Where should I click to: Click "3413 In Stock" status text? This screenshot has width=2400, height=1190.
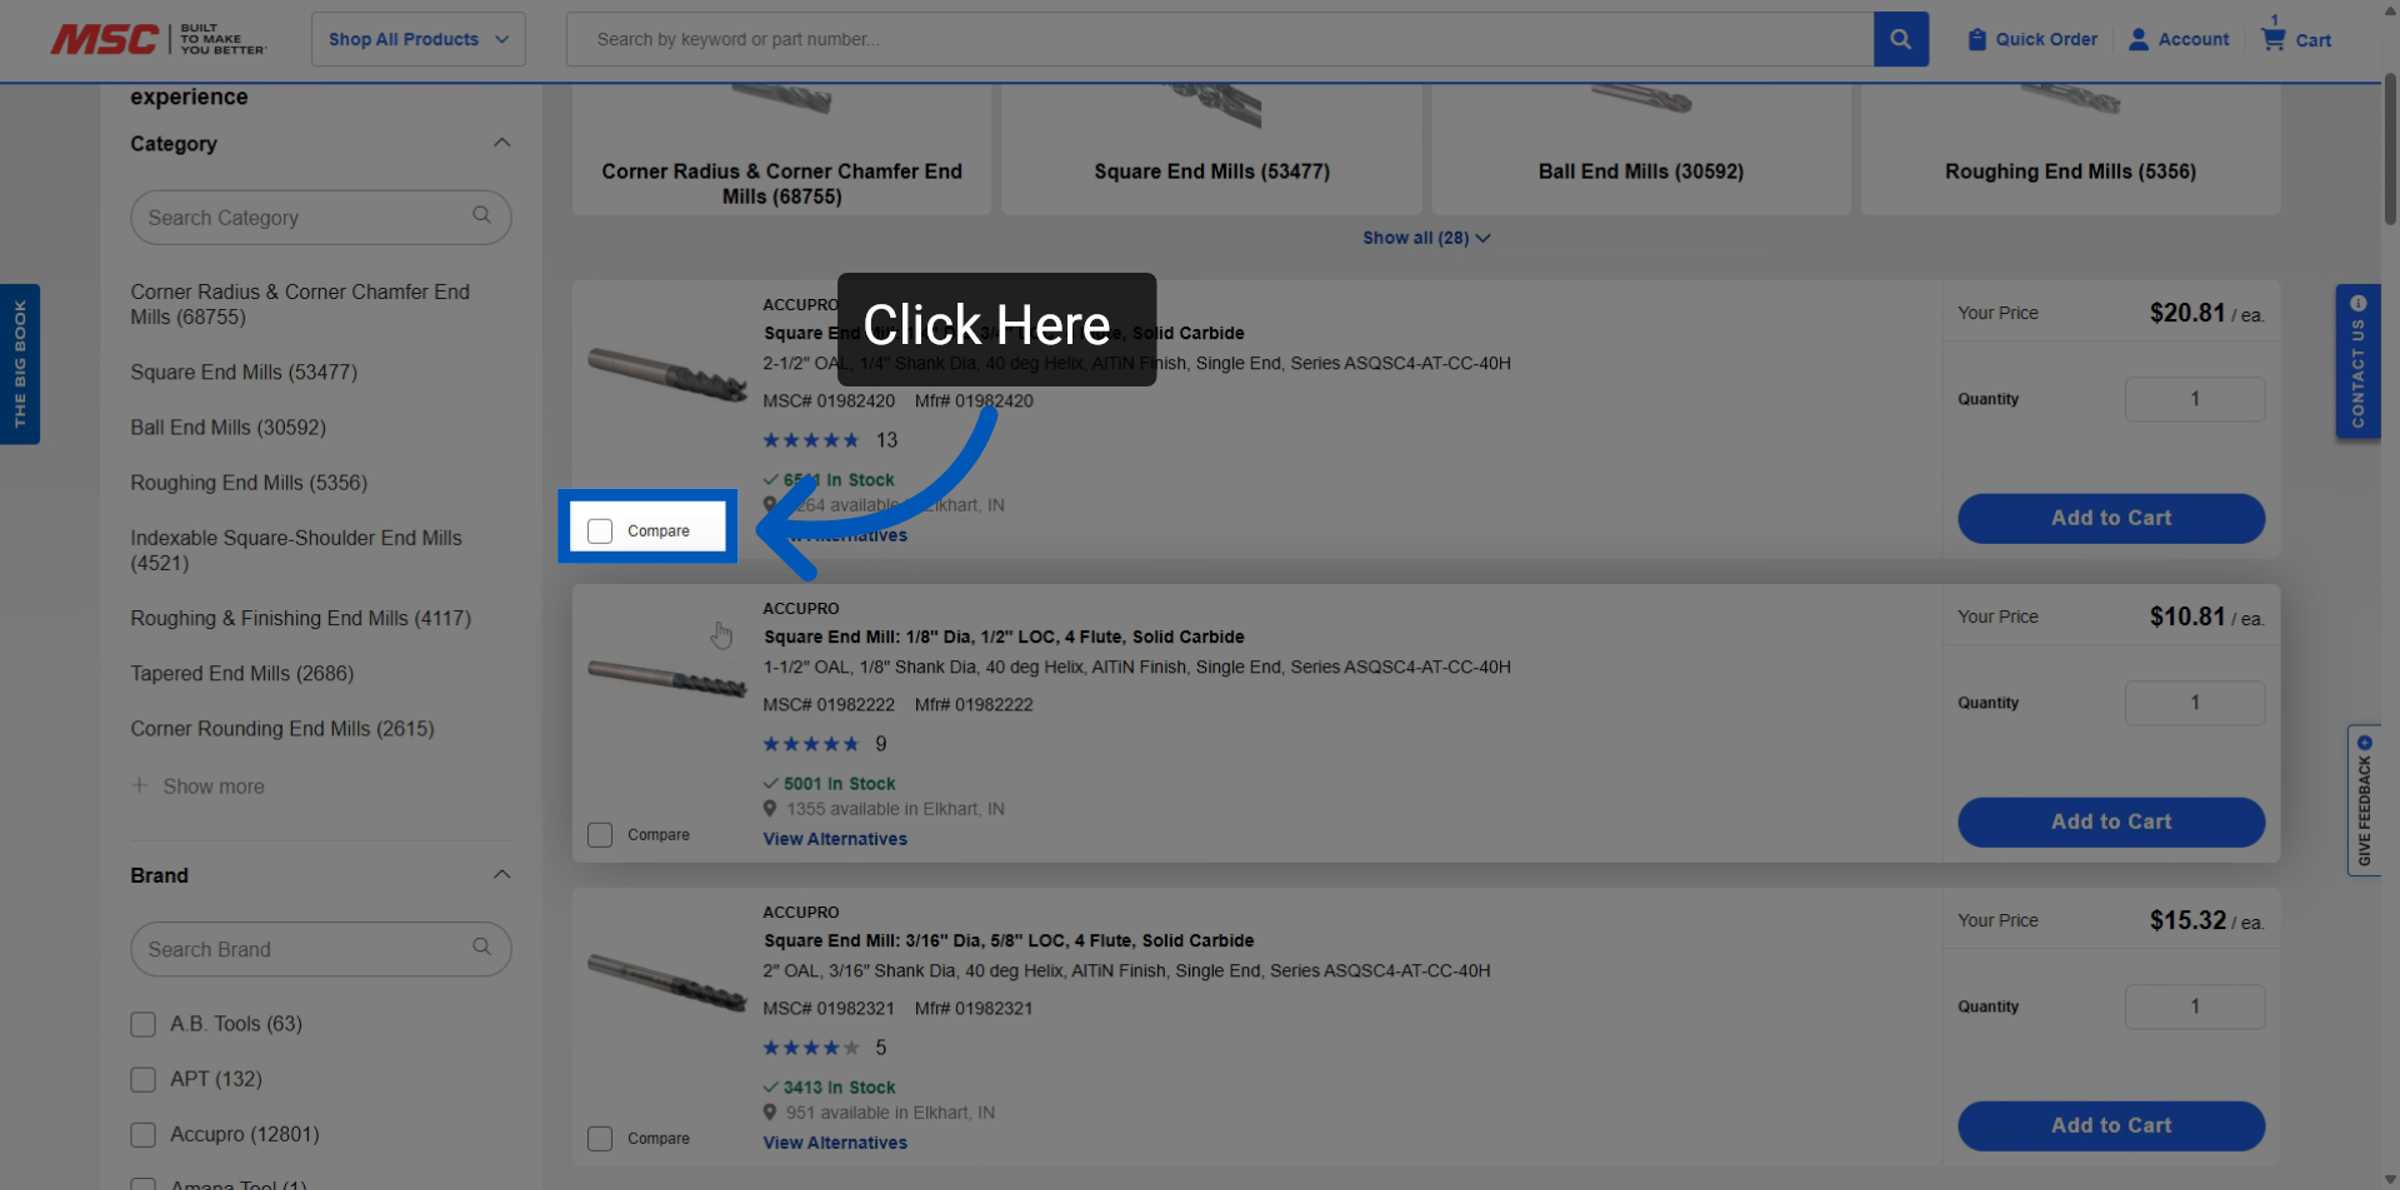[x=839, y=1088]
